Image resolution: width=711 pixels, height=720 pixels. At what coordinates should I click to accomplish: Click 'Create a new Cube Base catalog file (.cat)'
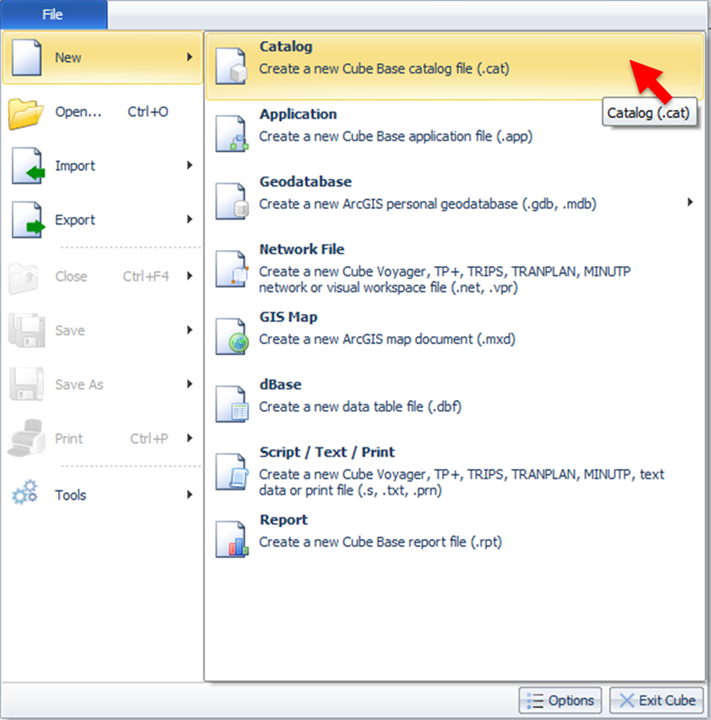(x=384, y=69)
